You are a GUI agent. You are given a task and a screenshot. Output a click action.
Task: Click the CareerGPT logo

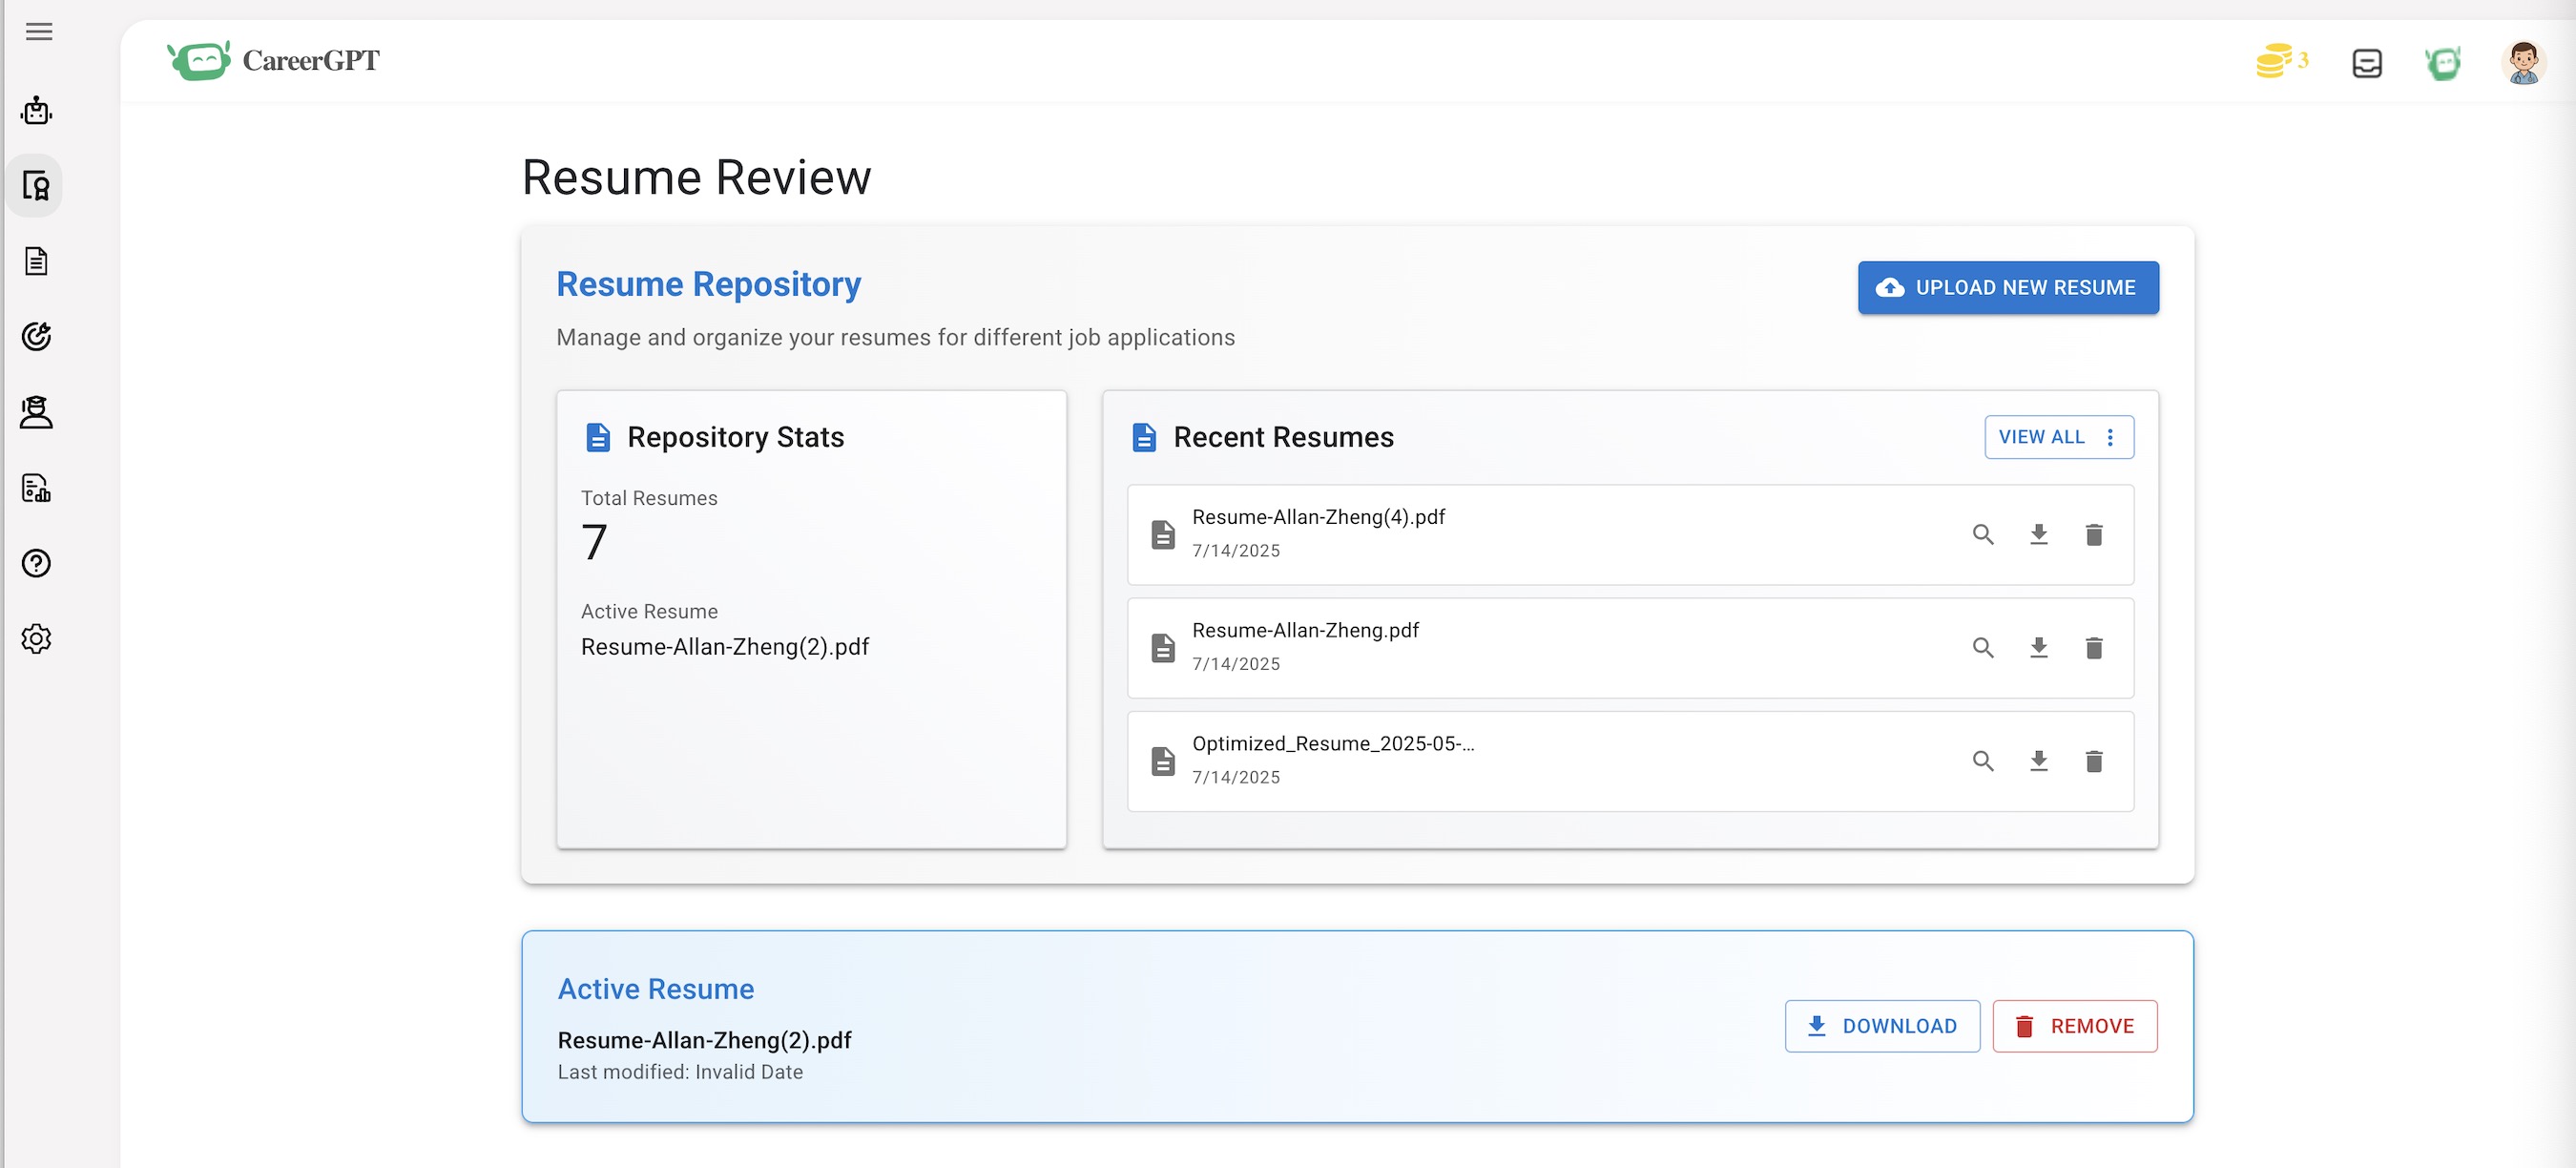coord(273,60)
